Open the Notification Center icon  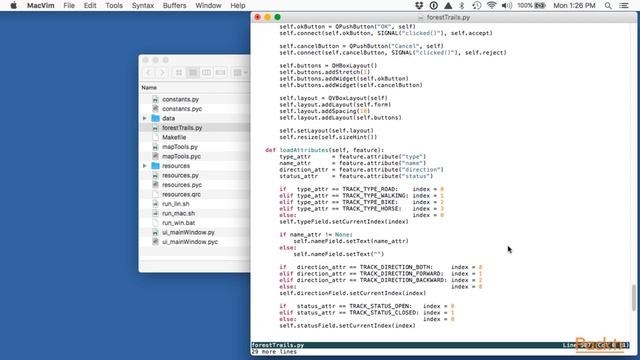click(624, 6)
